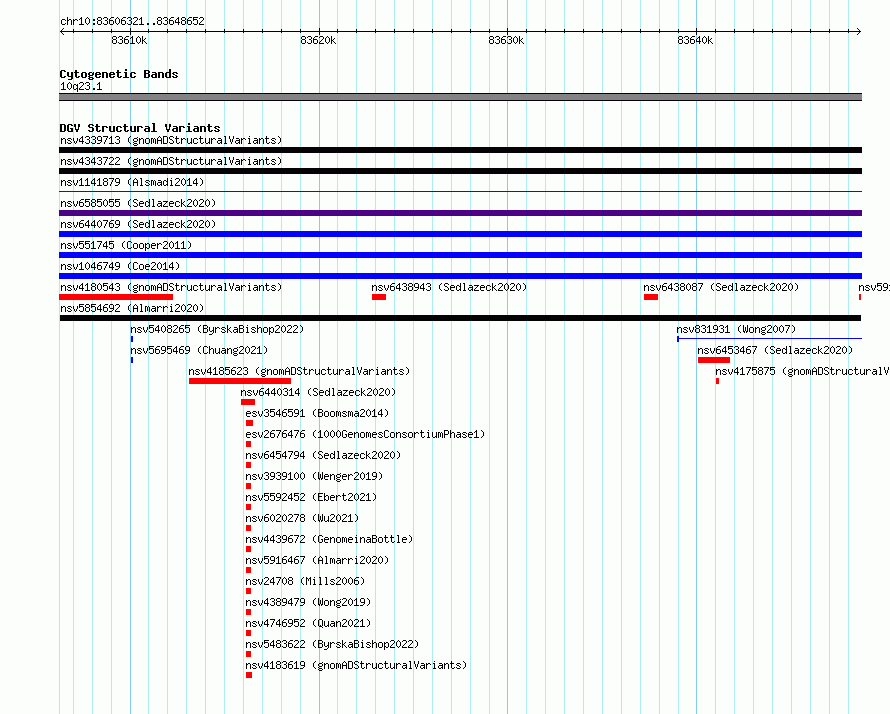
Task: Select the purple bar under nsv6585055
Action: coord(460,213)
